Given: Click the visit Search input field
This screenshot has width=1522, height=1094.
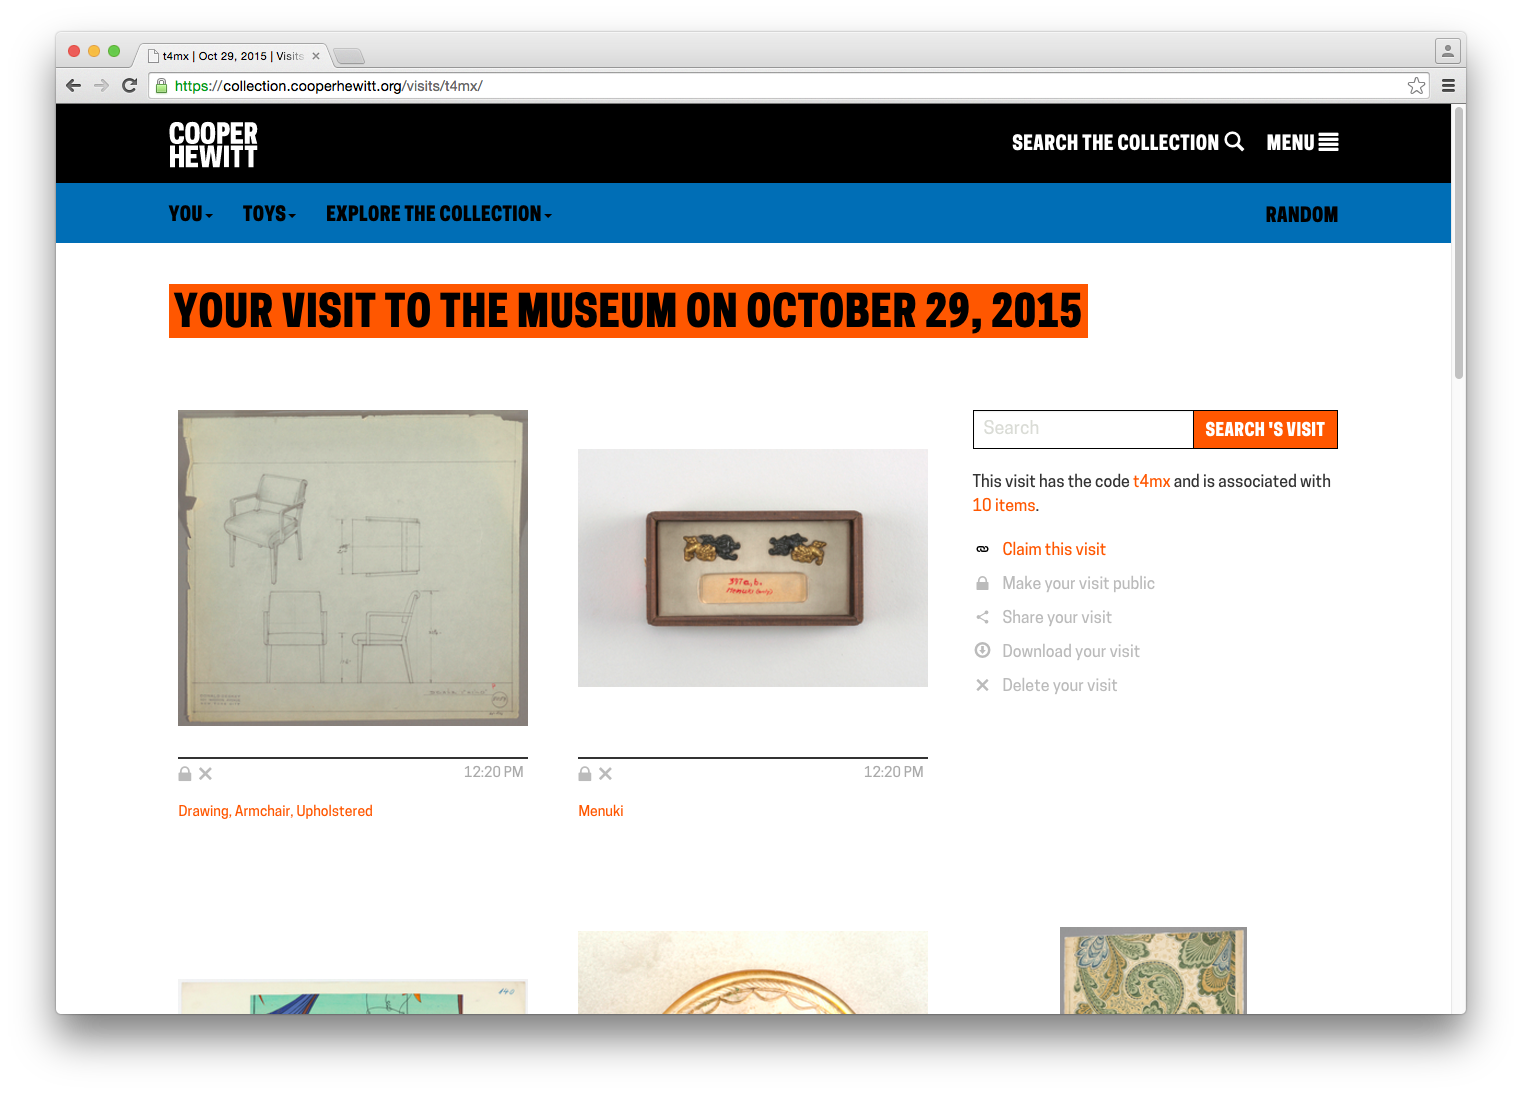Looking at the screenshot, I should (1083, 429).
